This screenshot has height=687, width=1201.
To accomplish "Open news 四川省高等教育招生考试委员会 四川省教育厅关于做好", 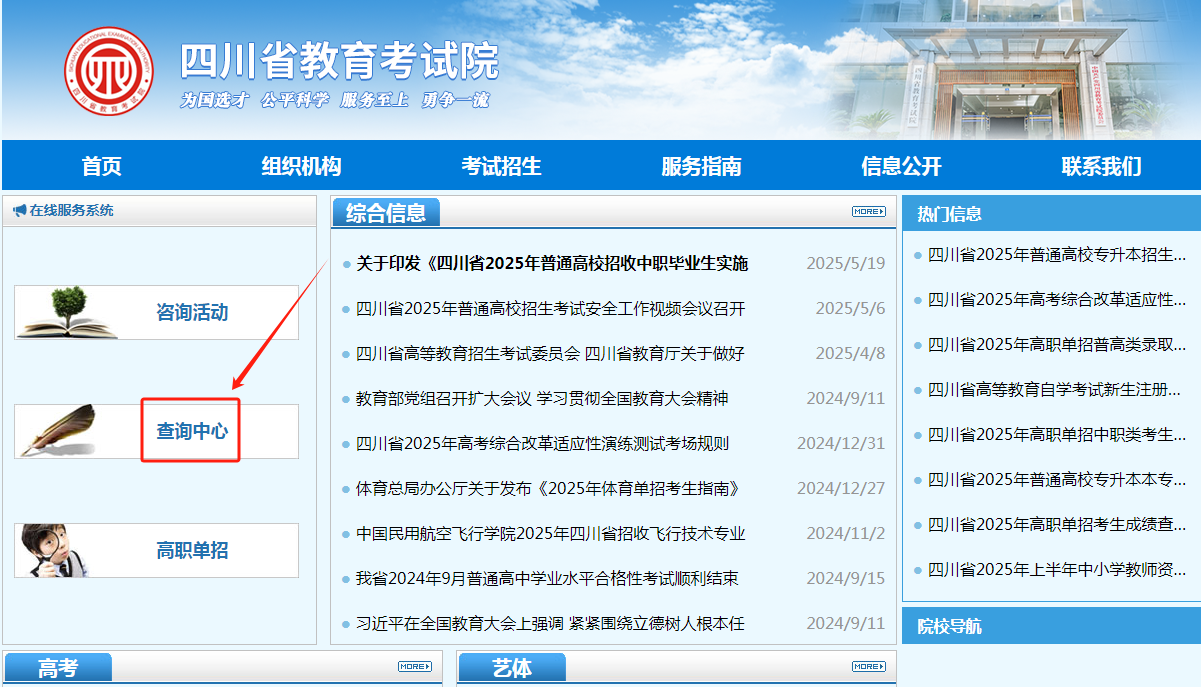I will click(550, 353).
